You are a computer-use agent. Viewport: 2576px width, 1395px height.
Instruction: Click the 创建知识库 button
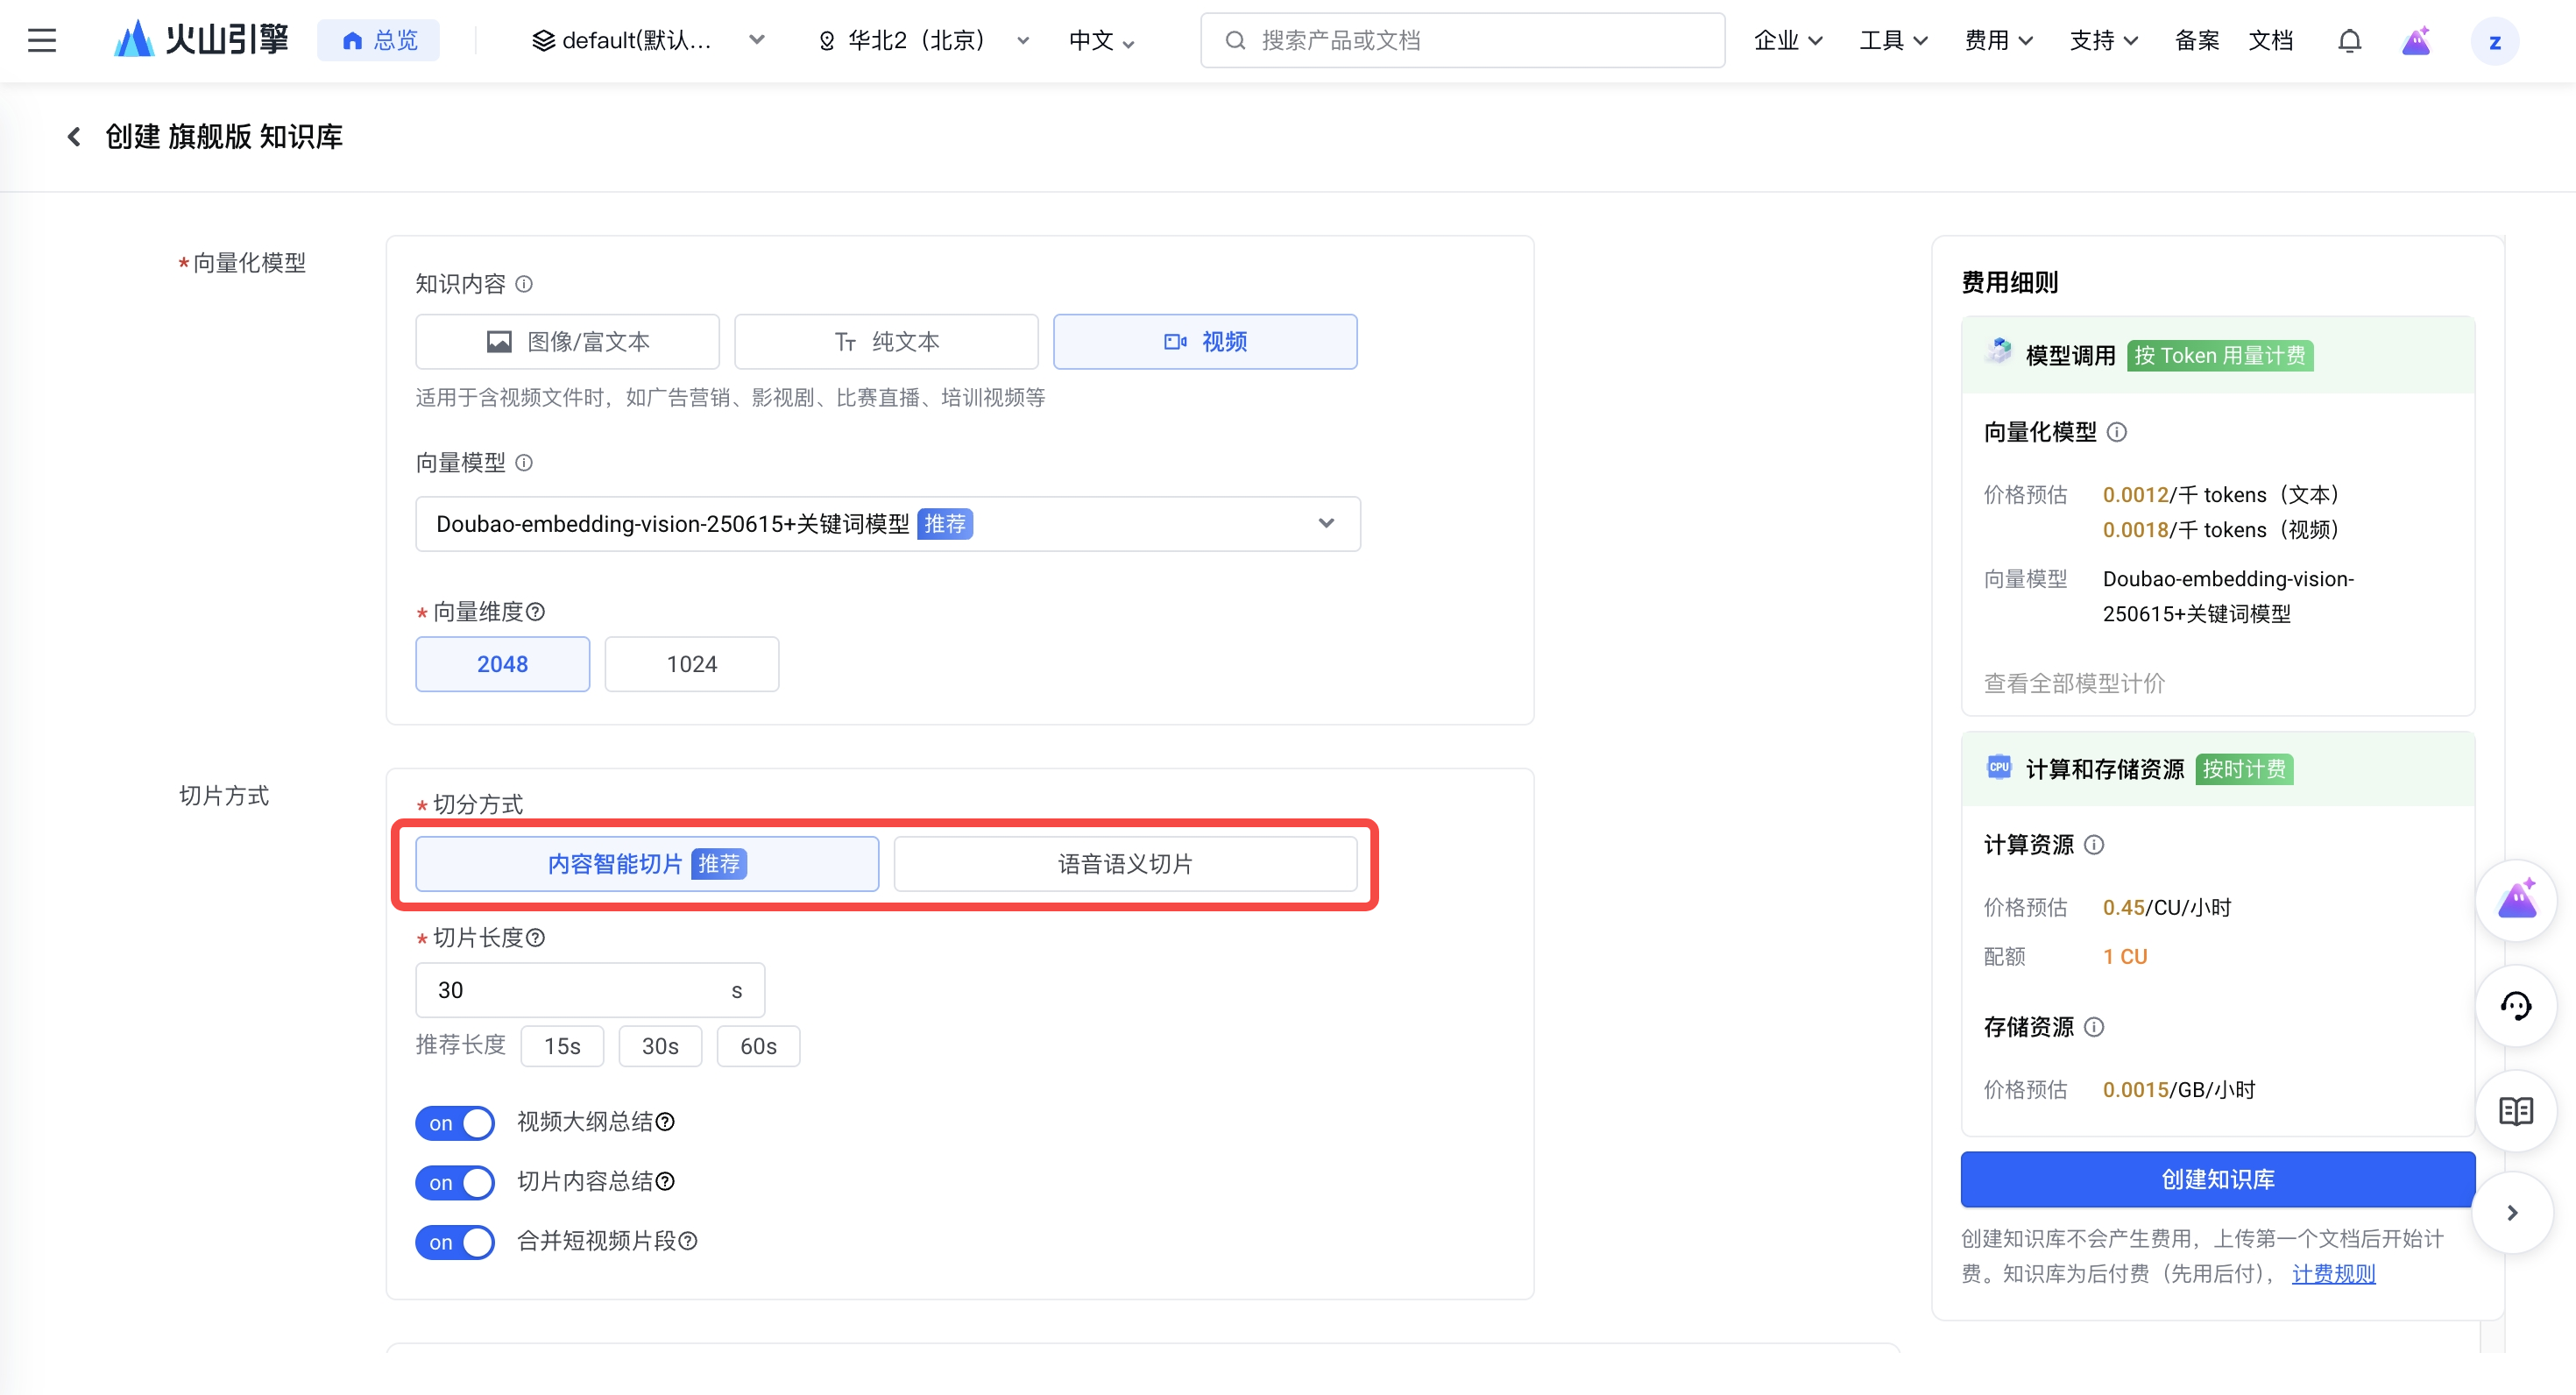(x=2217, y=1178)
